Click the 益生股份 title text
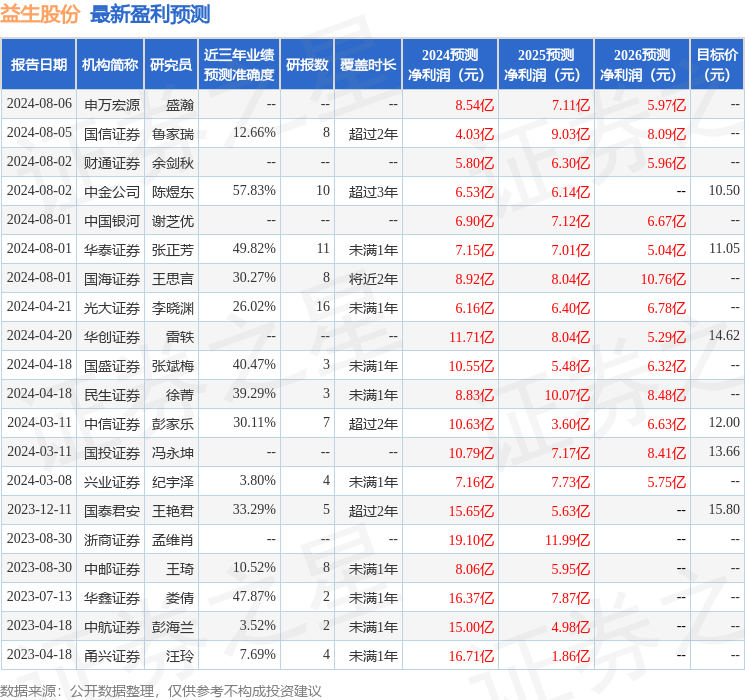745x700 pixels. (40, 14)
